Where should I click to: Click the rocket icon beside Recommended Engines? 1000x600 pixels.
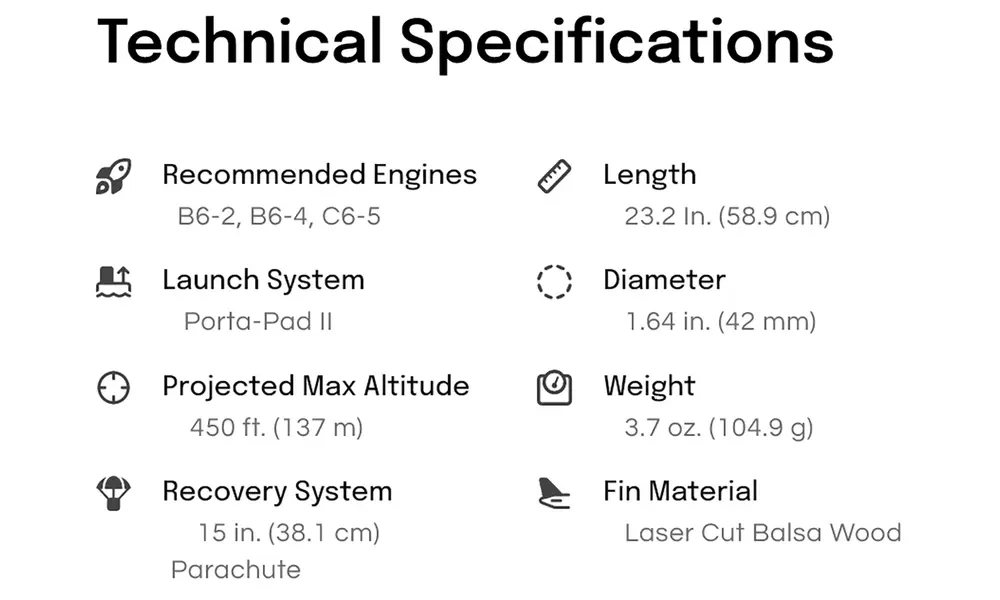114,176
